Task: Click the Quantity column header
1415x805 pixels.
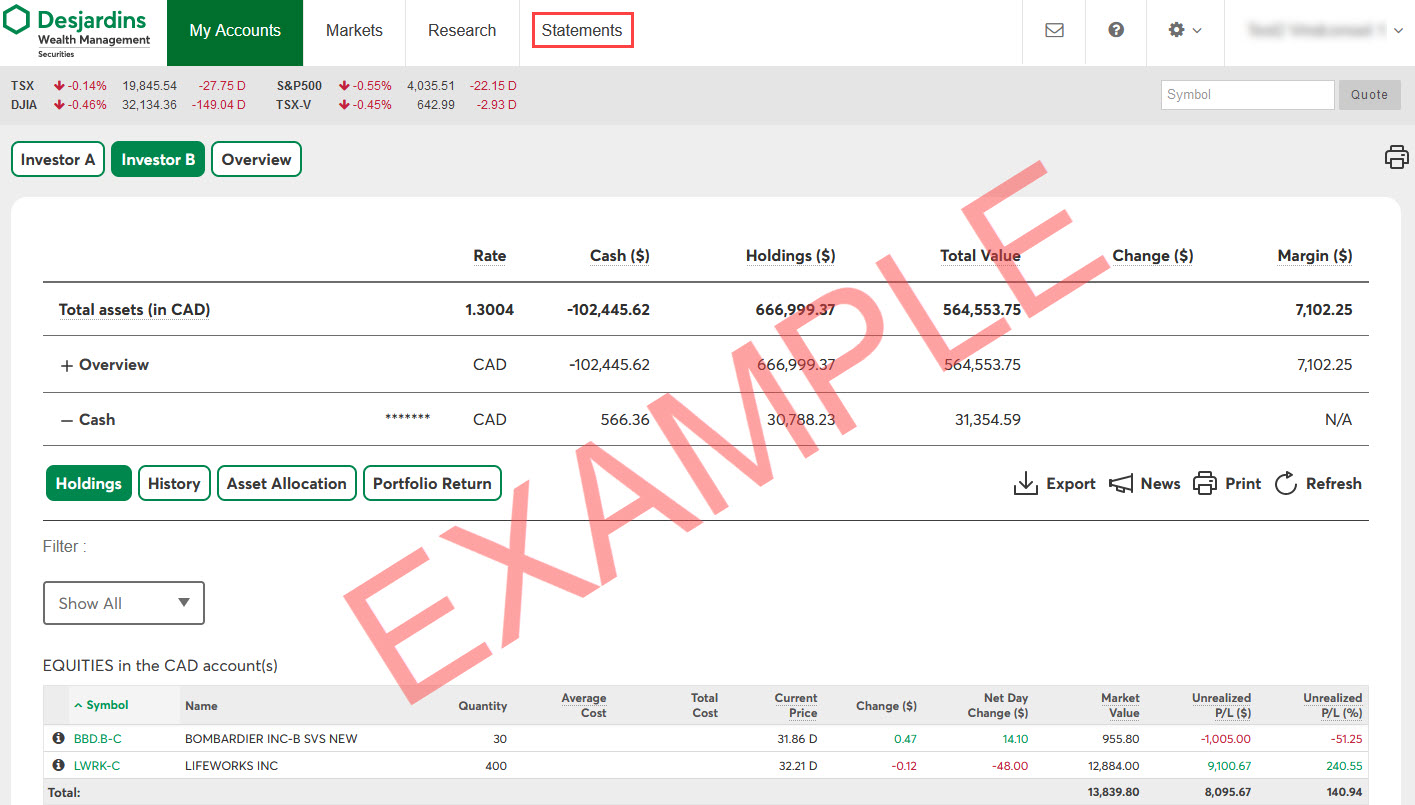Action: tap(483, 706)
